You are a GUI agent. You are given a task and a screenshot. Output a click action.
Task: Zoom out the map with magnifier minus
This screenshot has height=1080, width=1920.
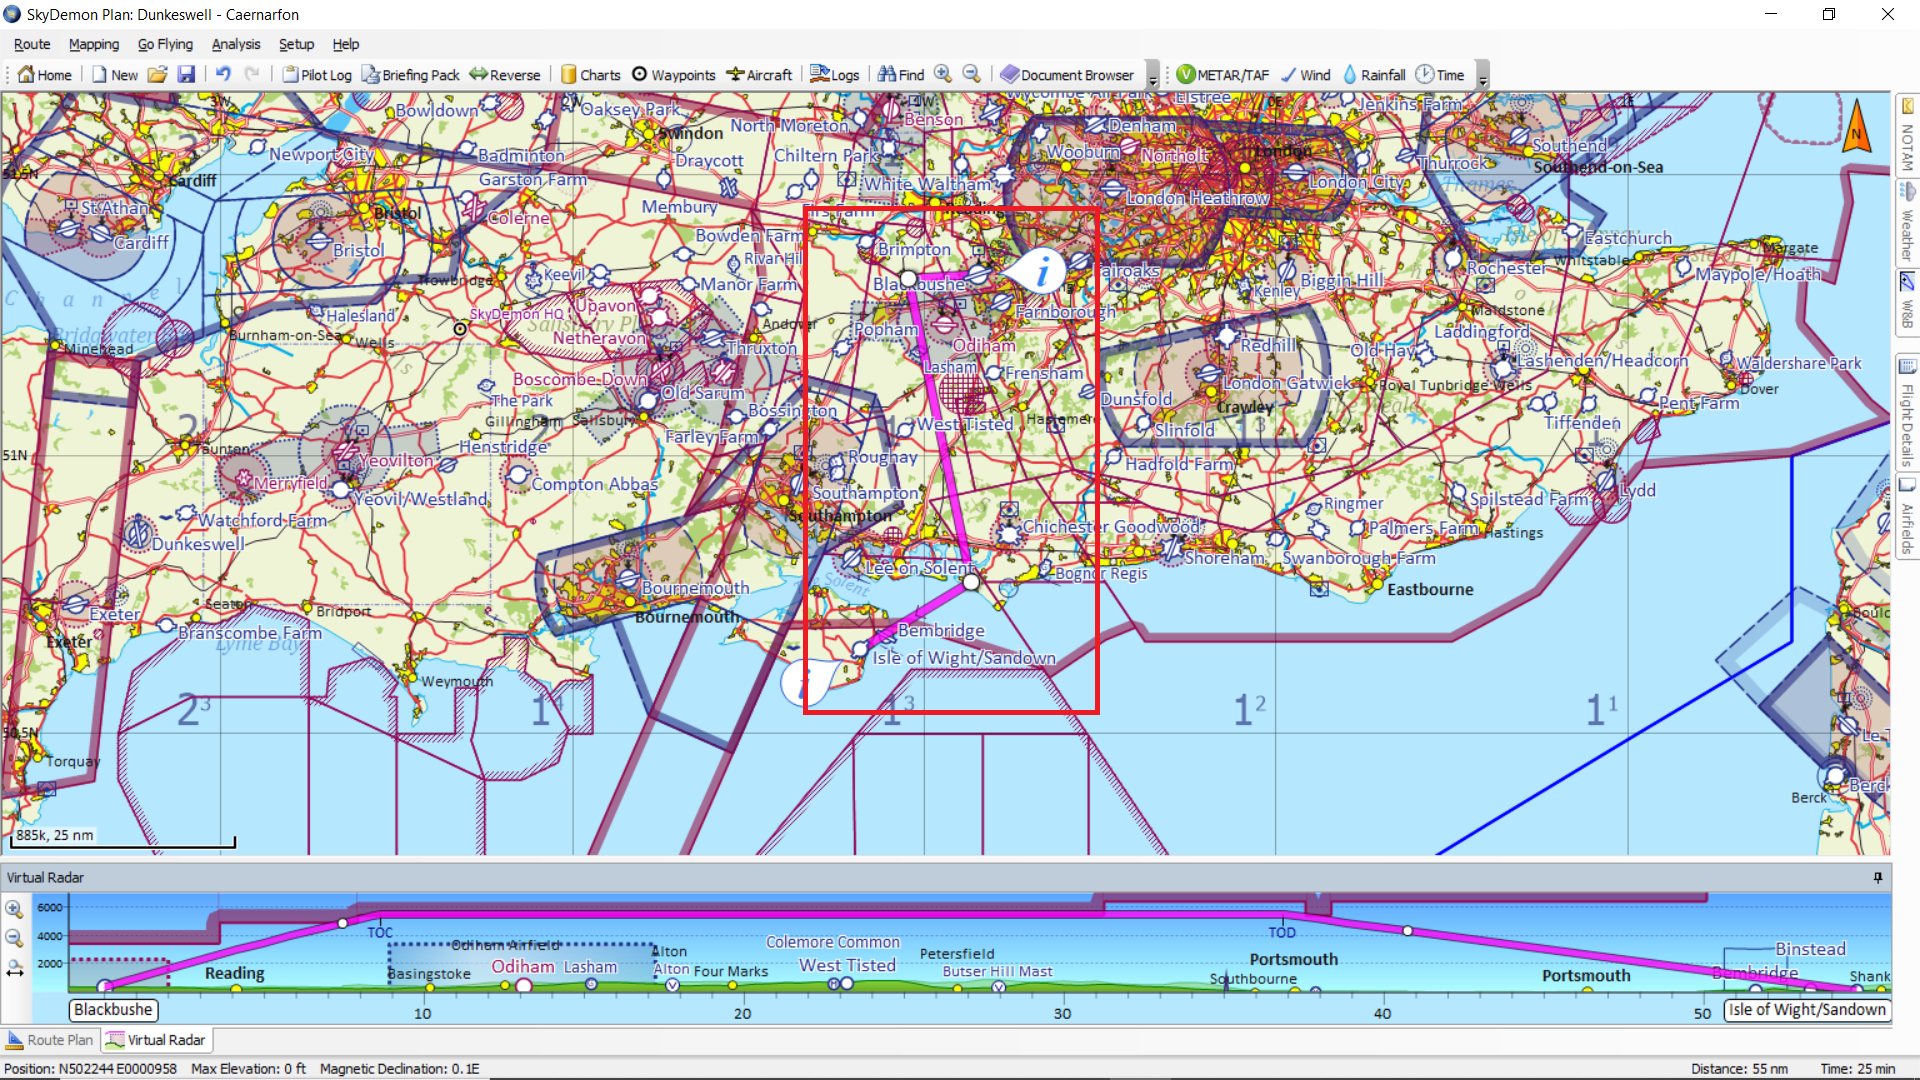point(971,74)
